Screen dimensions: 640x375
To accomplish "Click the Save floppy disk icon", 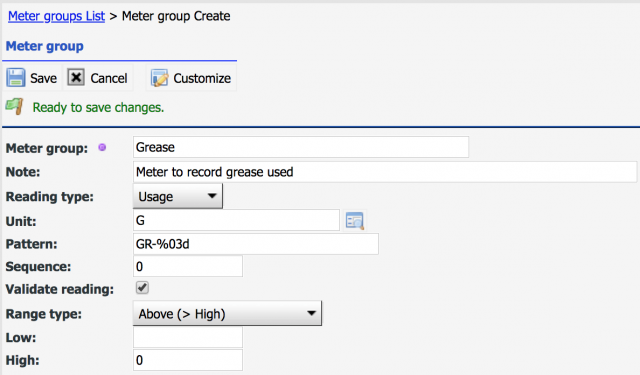I will (16, 77).
